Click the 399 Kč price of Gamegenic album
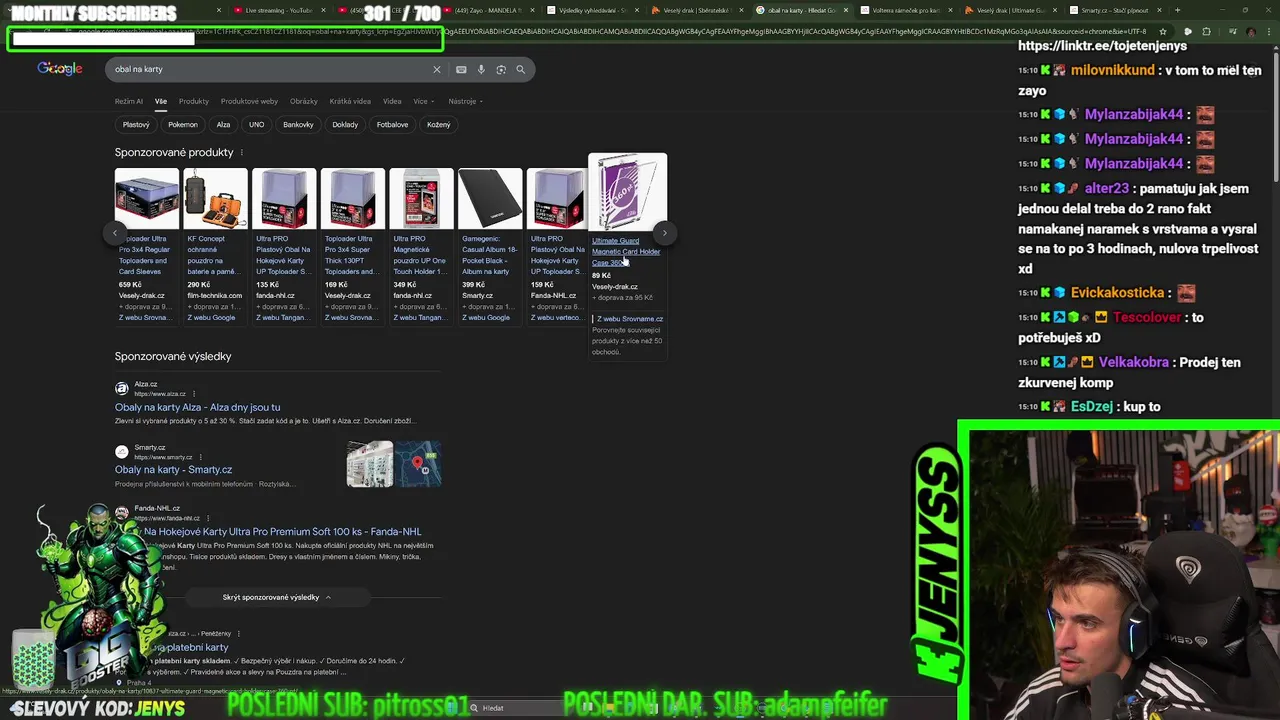 click(x=472, y=285)
